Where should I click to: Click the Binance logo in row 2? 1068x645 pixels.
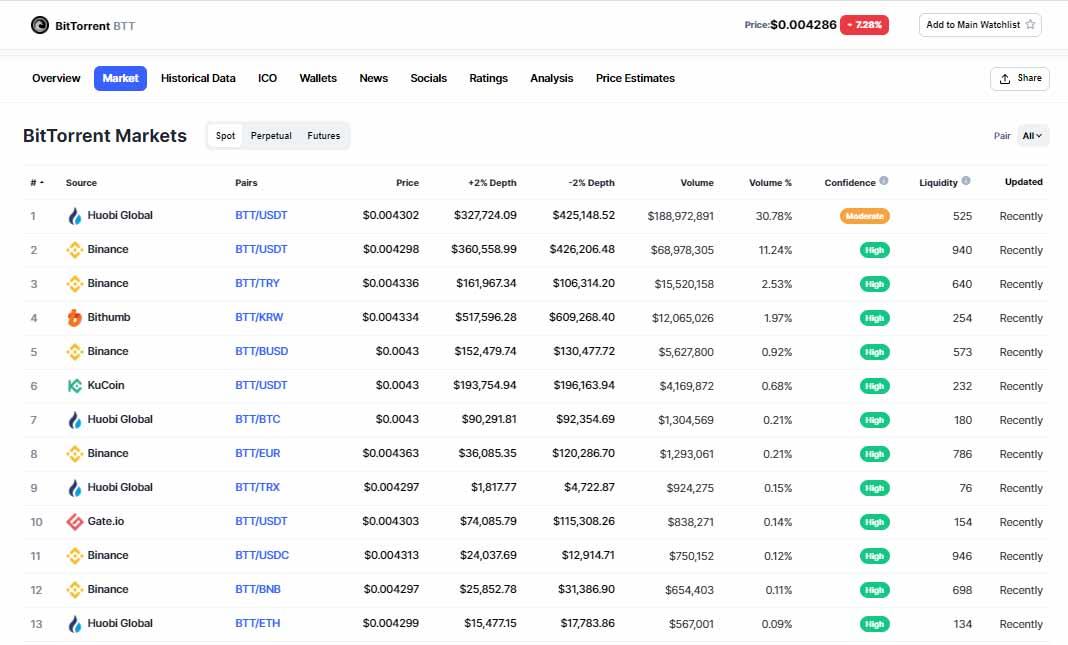75,250
